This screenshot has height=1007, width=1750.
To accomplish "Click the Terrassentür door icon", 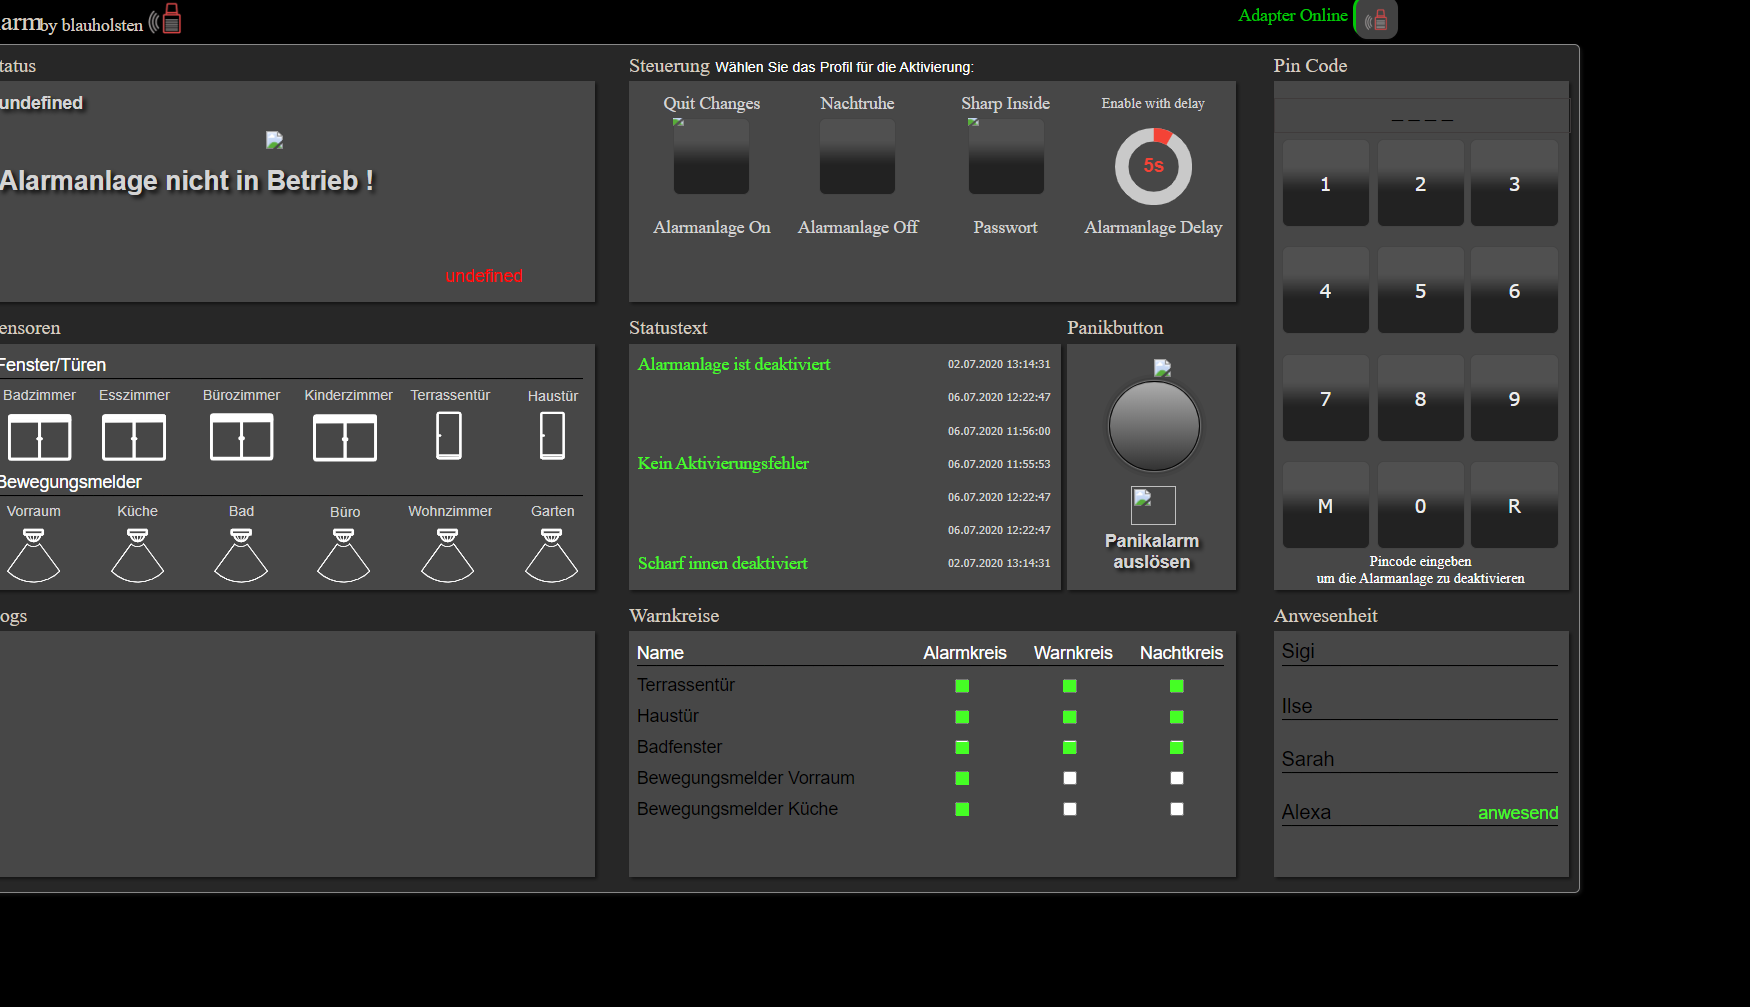I will (449, 436).
